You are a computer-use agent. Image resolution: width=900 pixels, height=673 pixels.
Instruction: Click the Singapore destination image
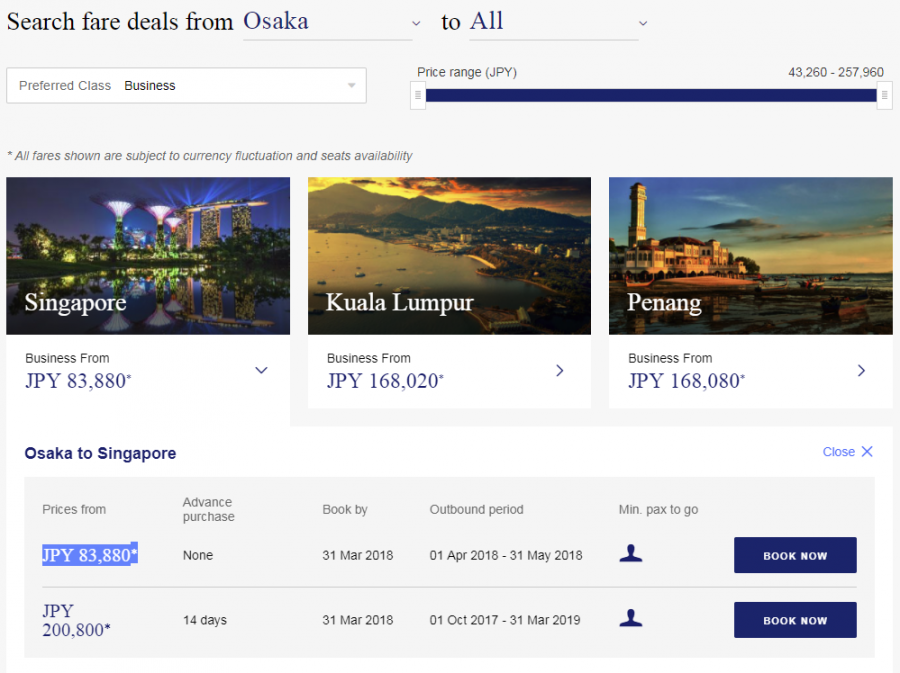148,255
